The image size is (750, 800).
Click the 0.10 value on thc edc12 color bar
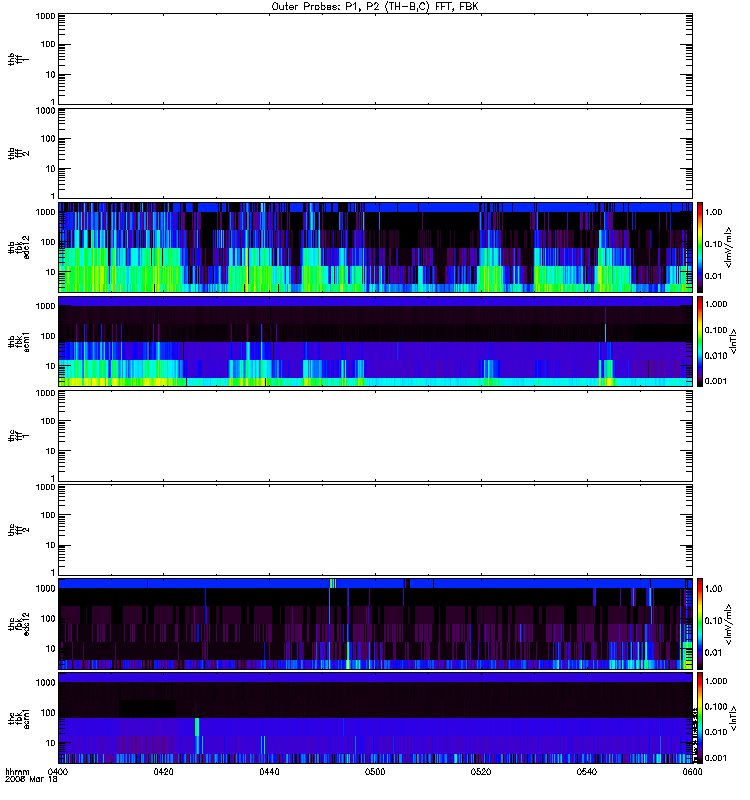coord(713,621)
